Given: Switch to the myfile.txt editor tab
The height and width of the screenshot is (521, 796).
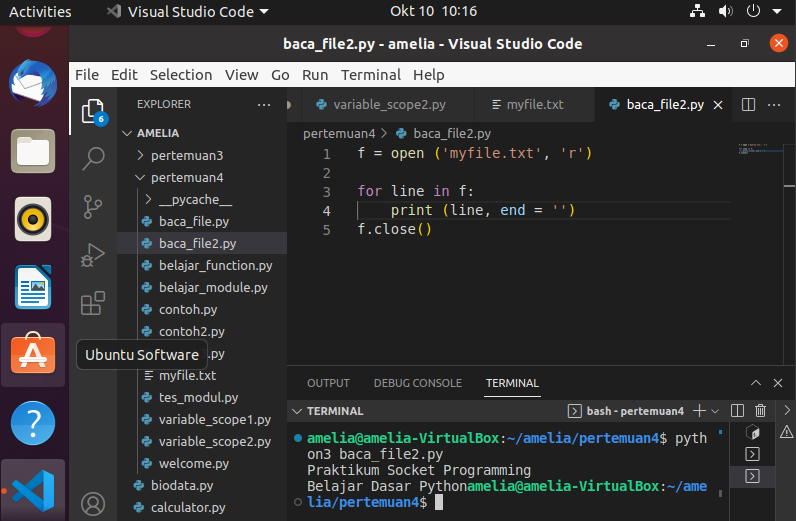Looking at the screenshot, I should pyautogui.click(x=535, y=105).
